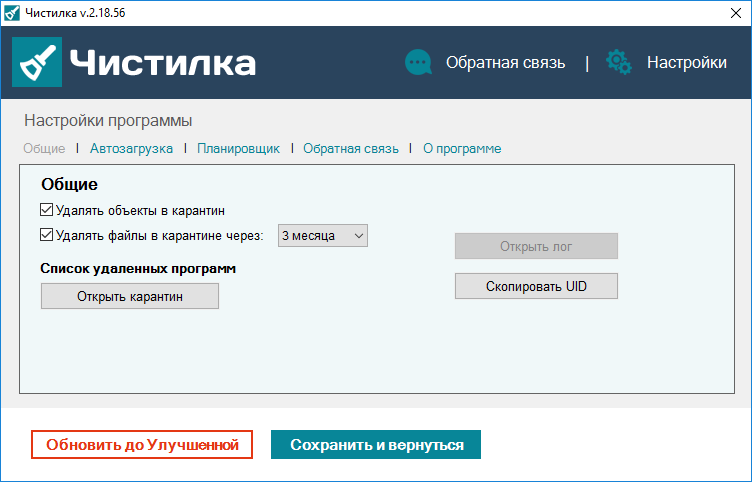Click the 'Открыть лог' button
This screenshot has width=752, height=482.
tap(536, 246)
